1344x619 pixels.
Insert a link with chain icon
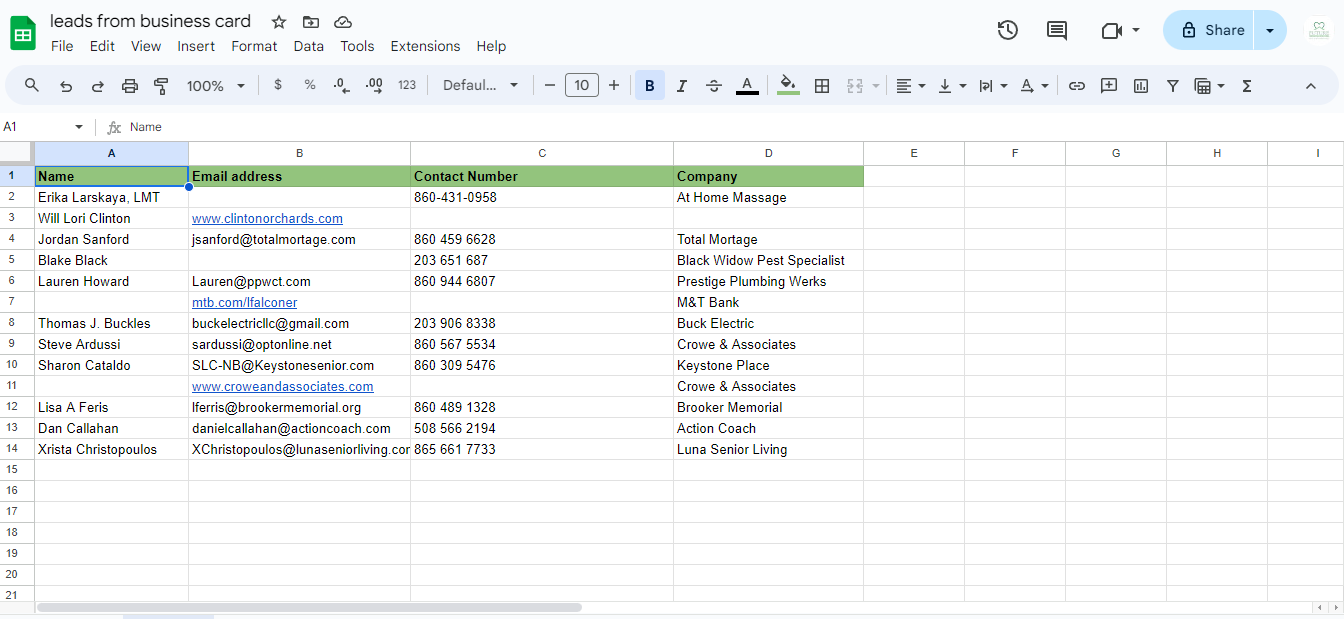point(1077,86)
